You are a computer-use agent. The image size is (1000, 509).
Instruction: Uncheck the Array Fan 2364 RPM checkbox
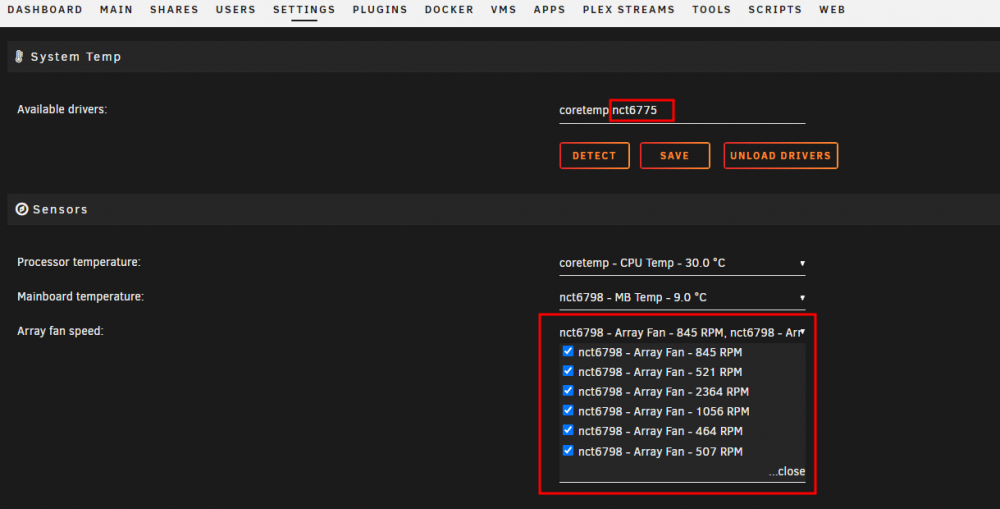click(x=568, y=390)
